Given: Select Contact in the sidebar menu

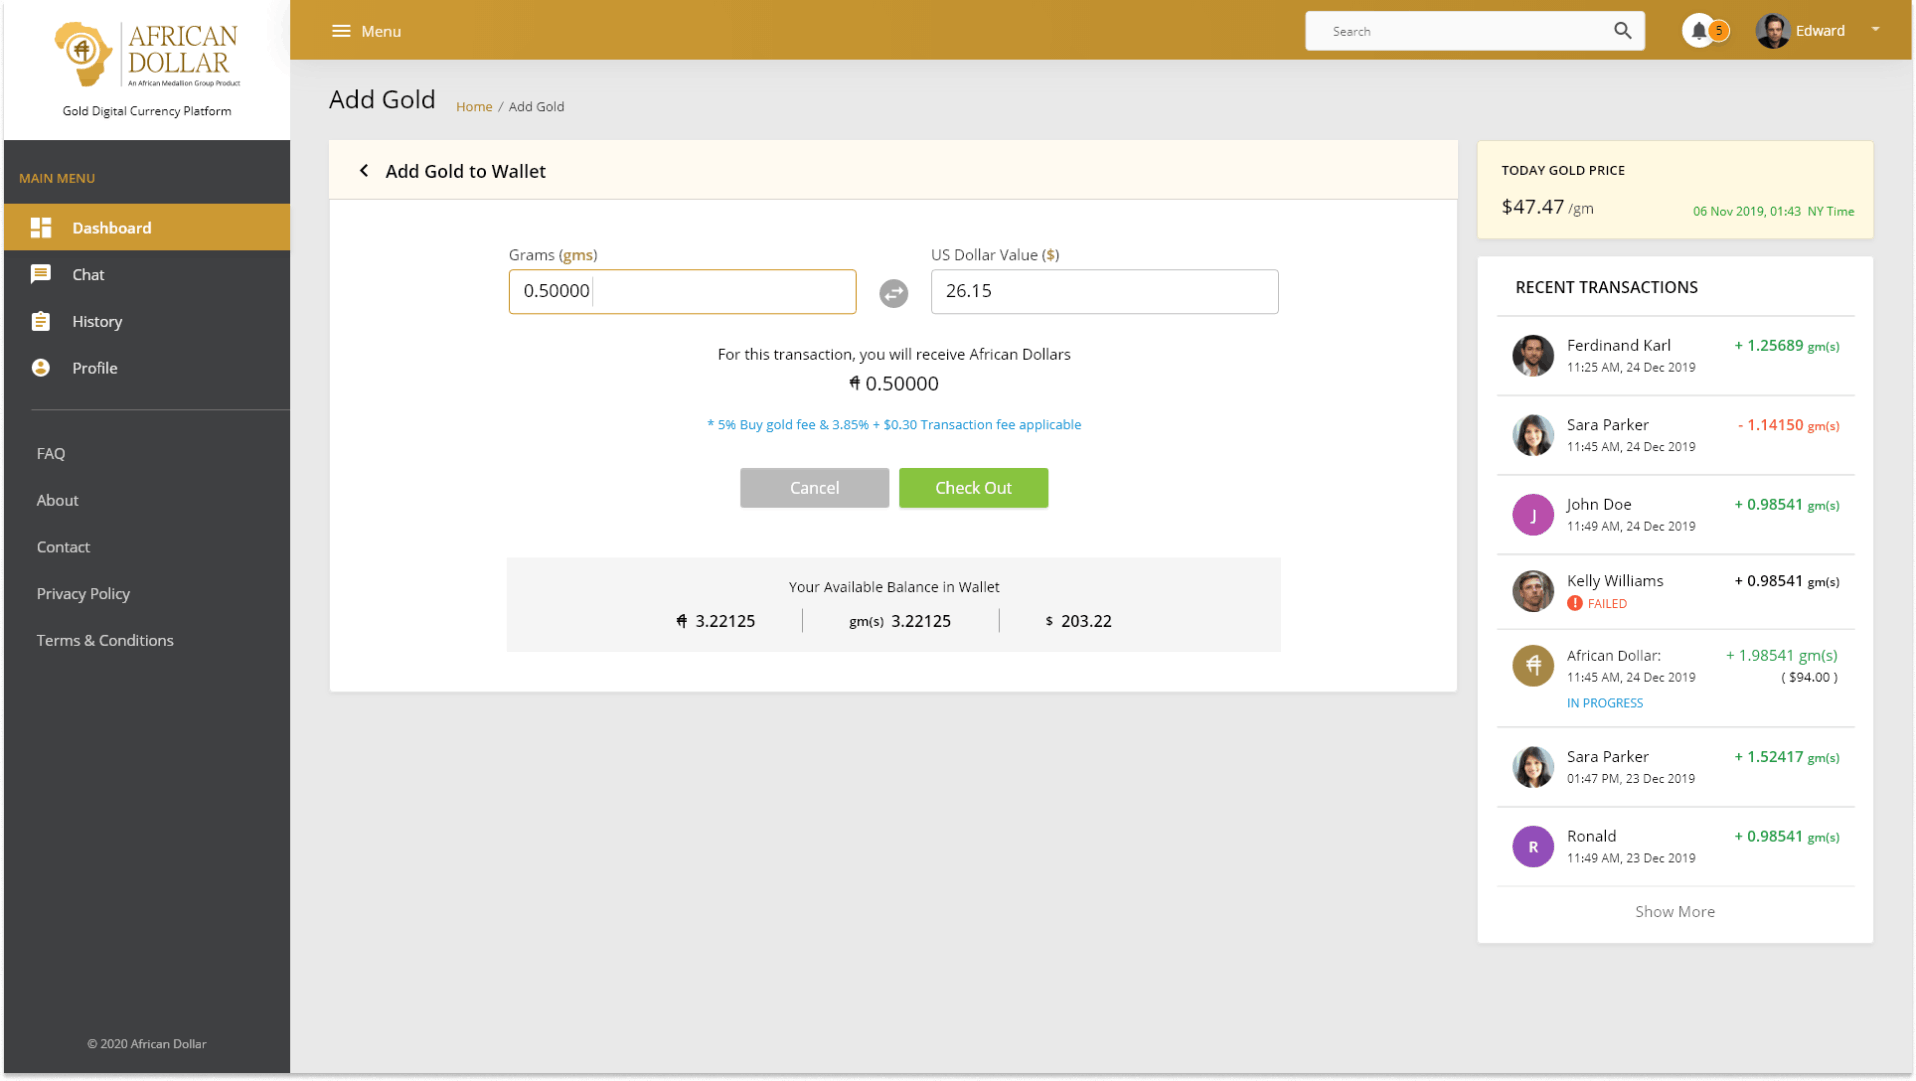Looking at the screenshot, I should pos(63,547).
